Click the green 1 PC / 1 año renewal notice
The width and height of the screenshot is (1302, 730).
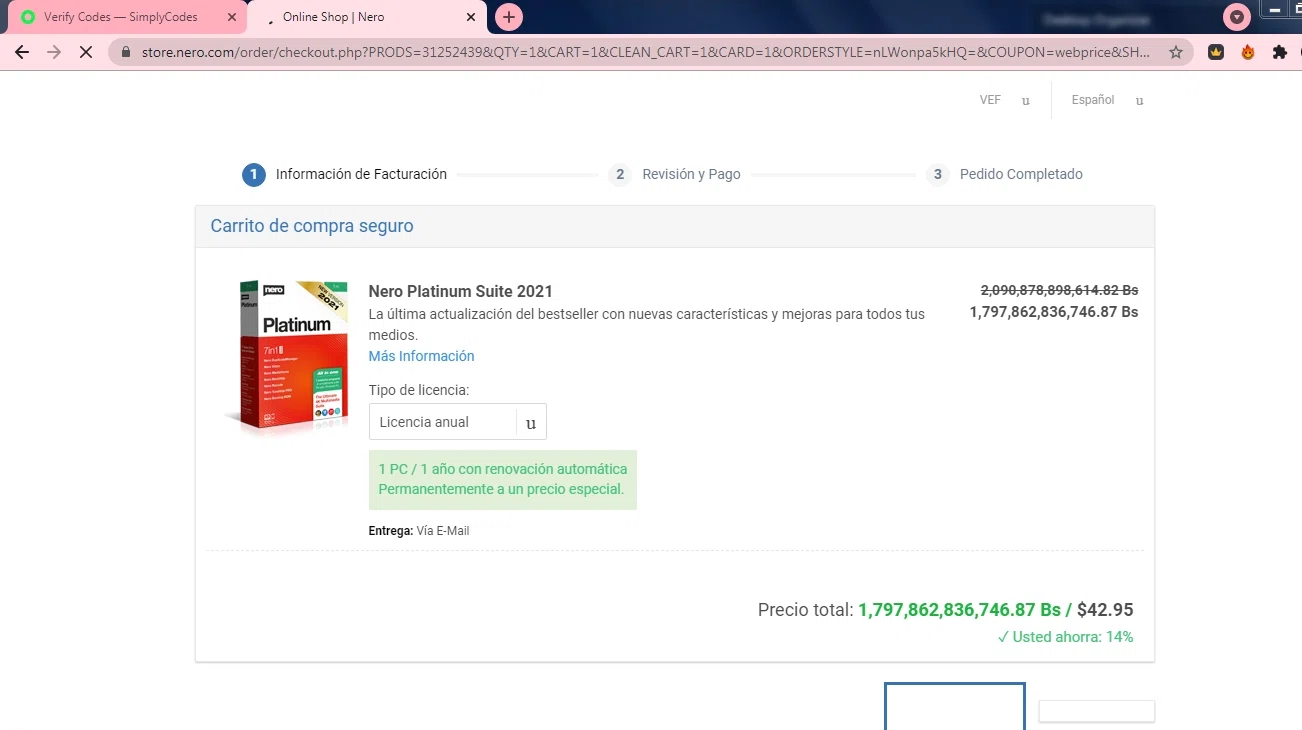(503, 480)
